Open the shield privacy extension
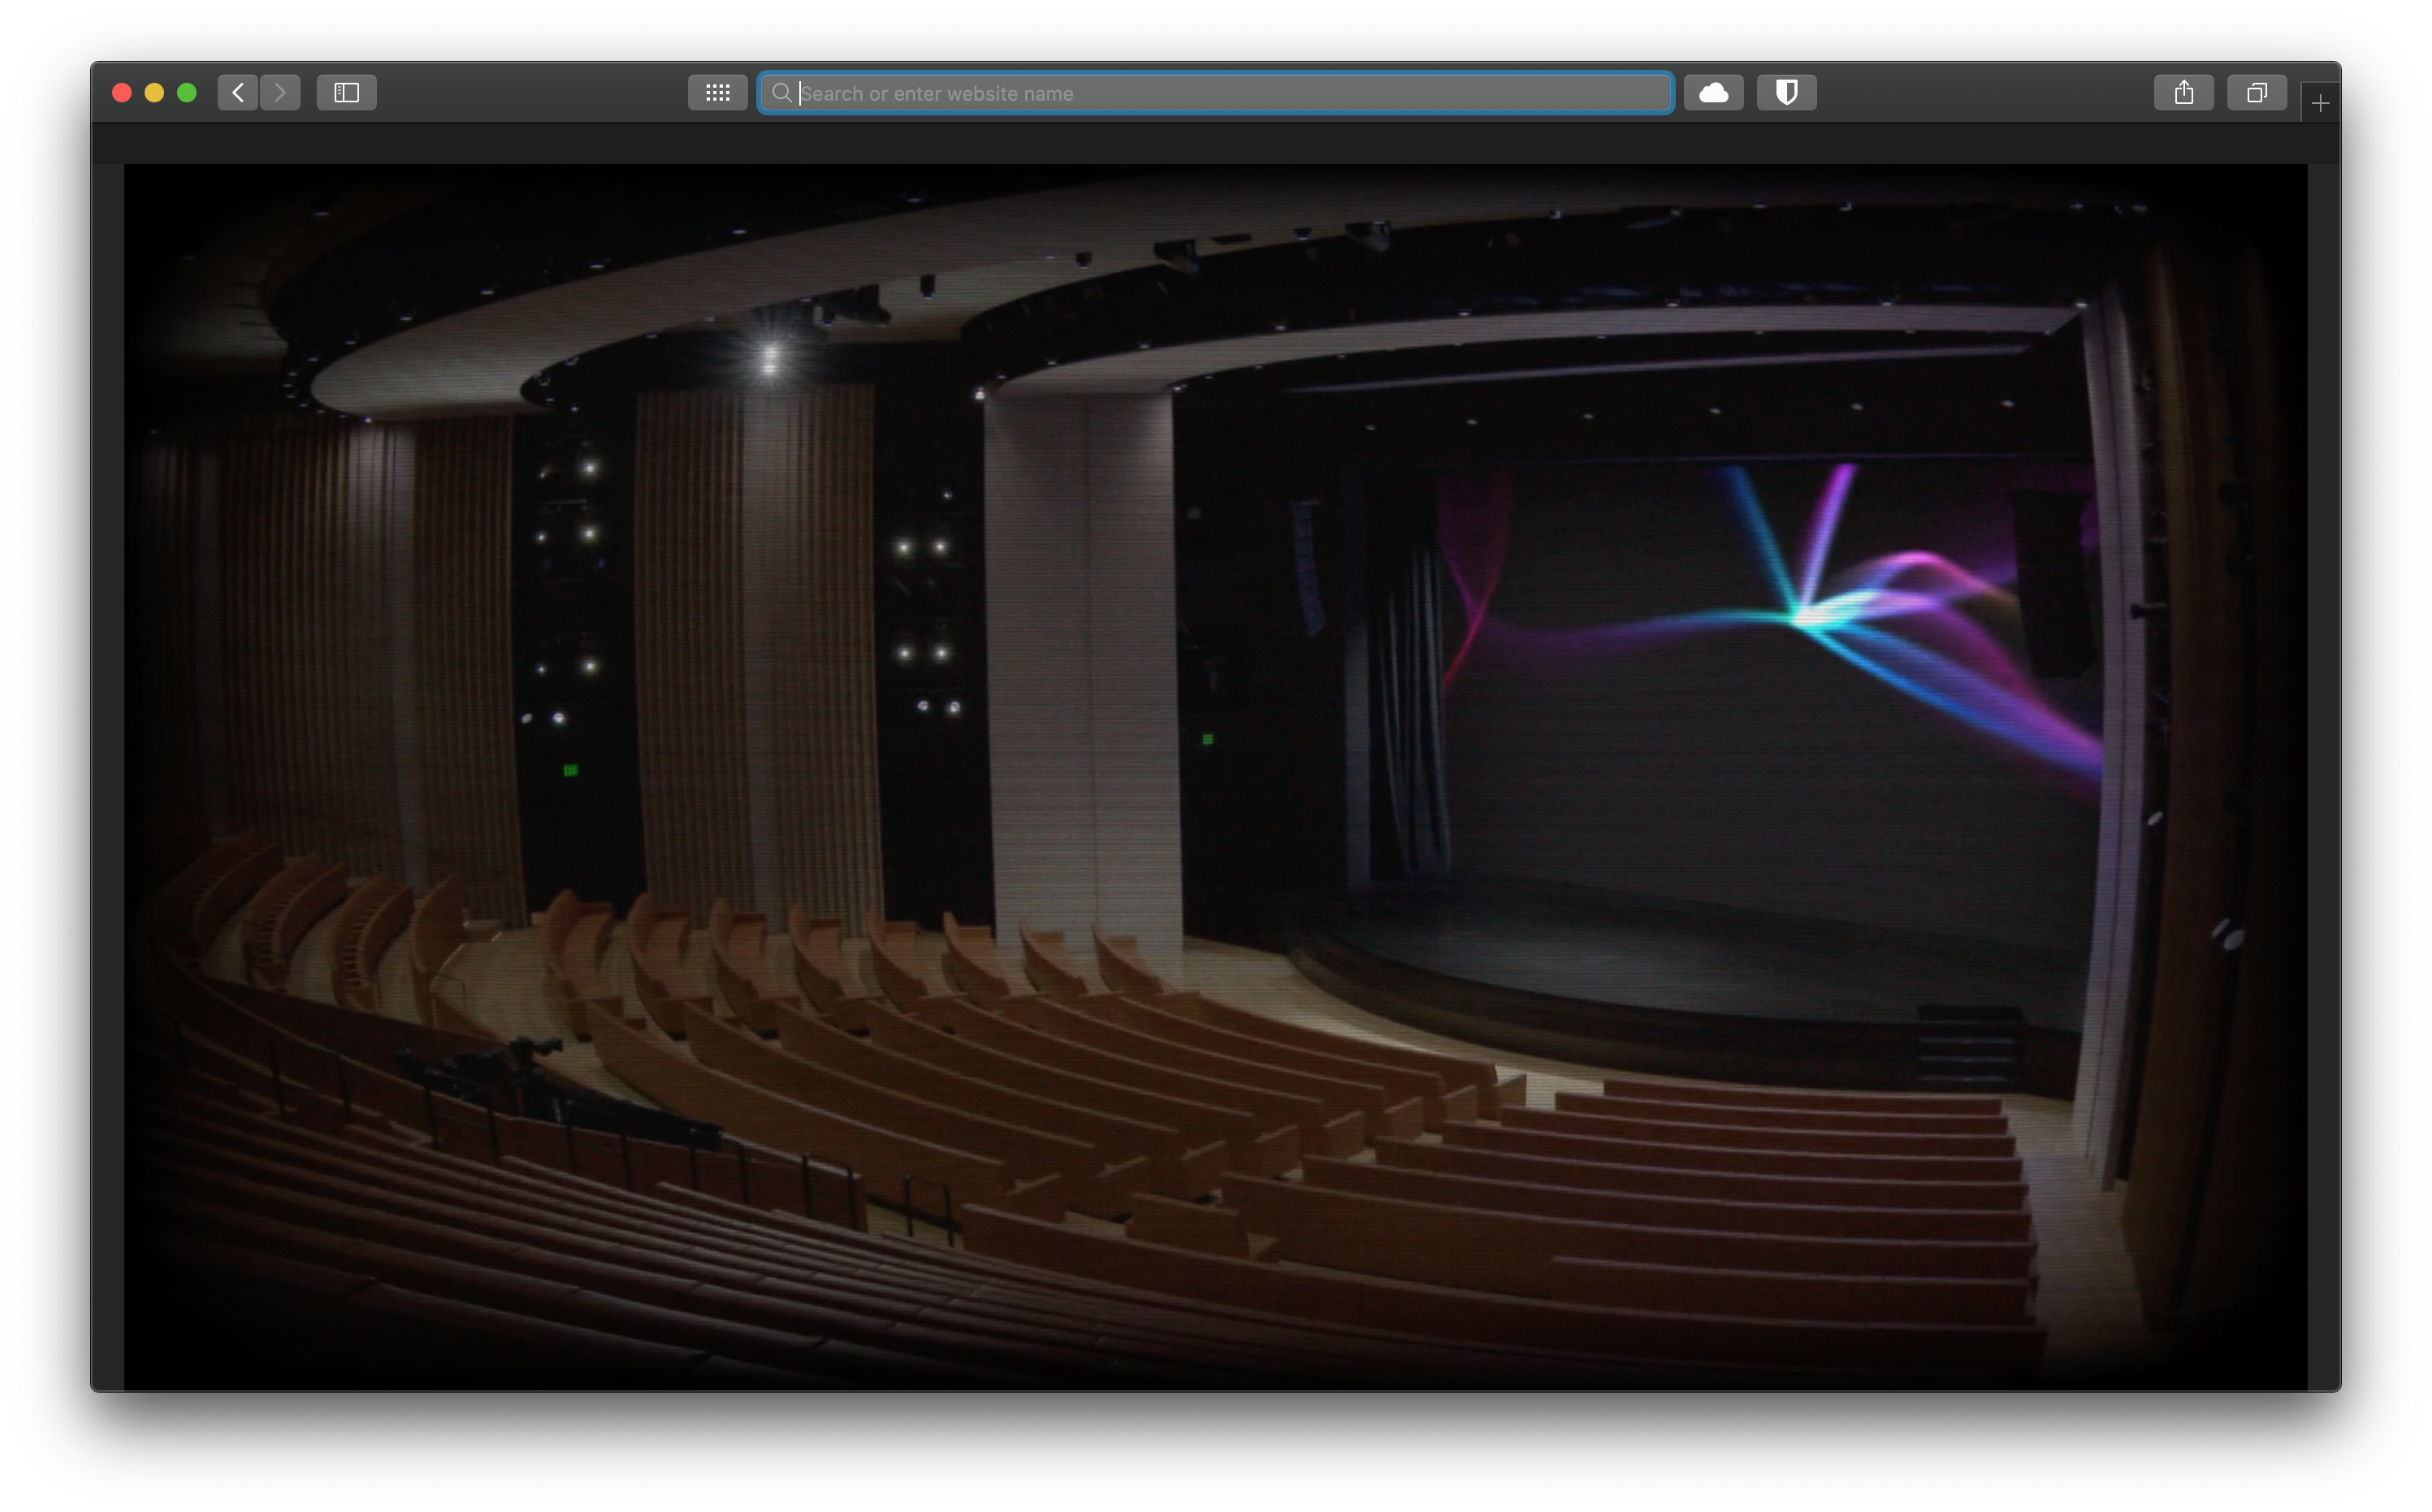2432x1512 pixels. pos(1786,93)
